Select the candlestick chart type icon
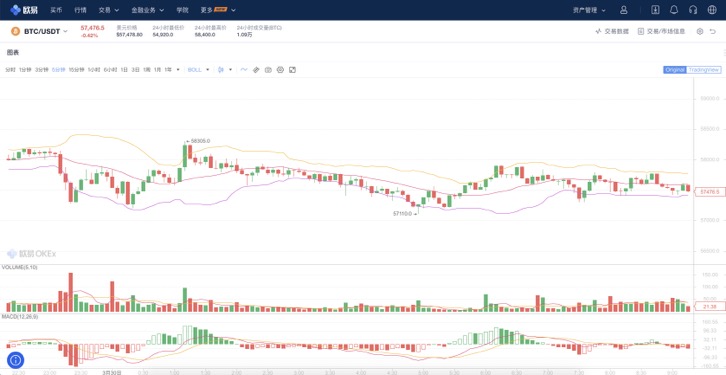 click(x=221, y=70)
